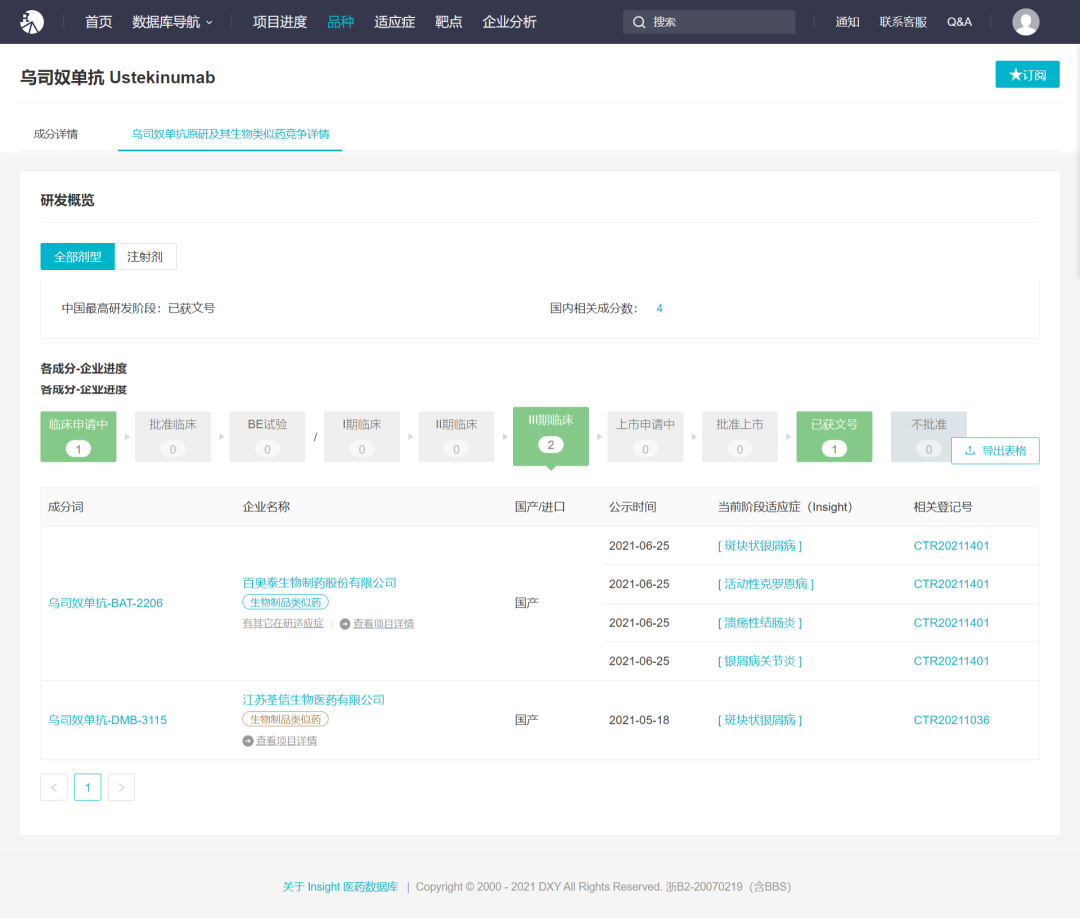Screen dimensions: 1080x918
Task: Select II期临床 stage box
Action: (x=456, y=437)
